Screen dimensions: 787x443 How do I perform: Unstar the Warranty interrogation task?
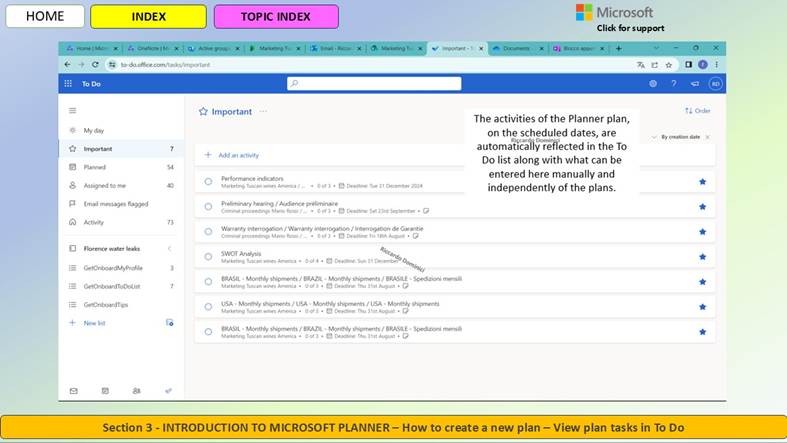[703, 232]
